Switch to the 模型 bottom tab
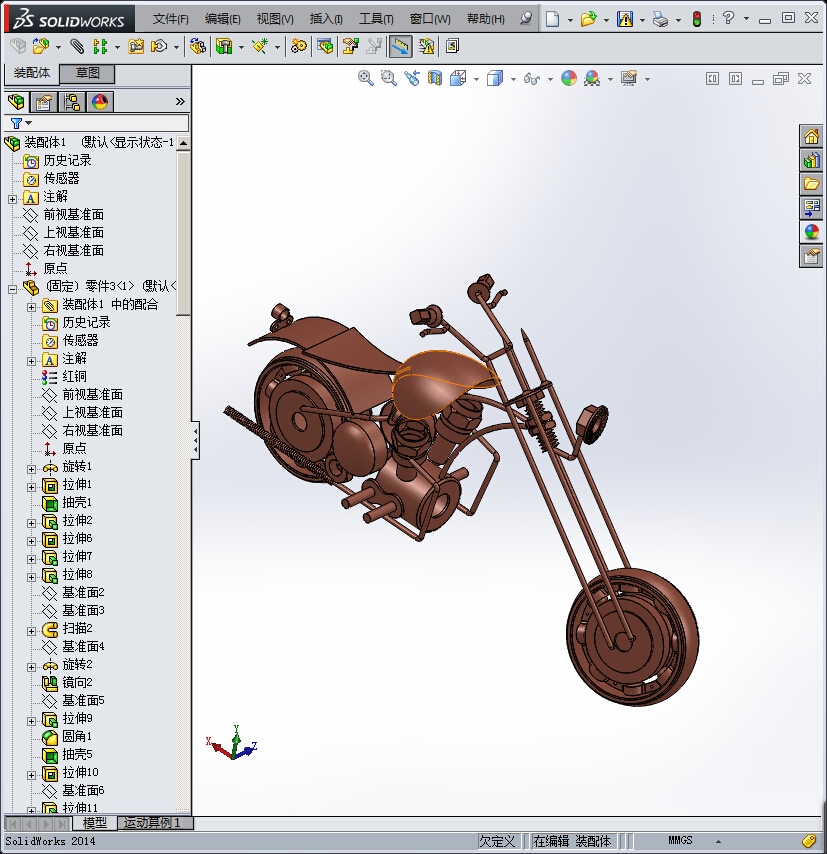 click(x=94, y=822)
